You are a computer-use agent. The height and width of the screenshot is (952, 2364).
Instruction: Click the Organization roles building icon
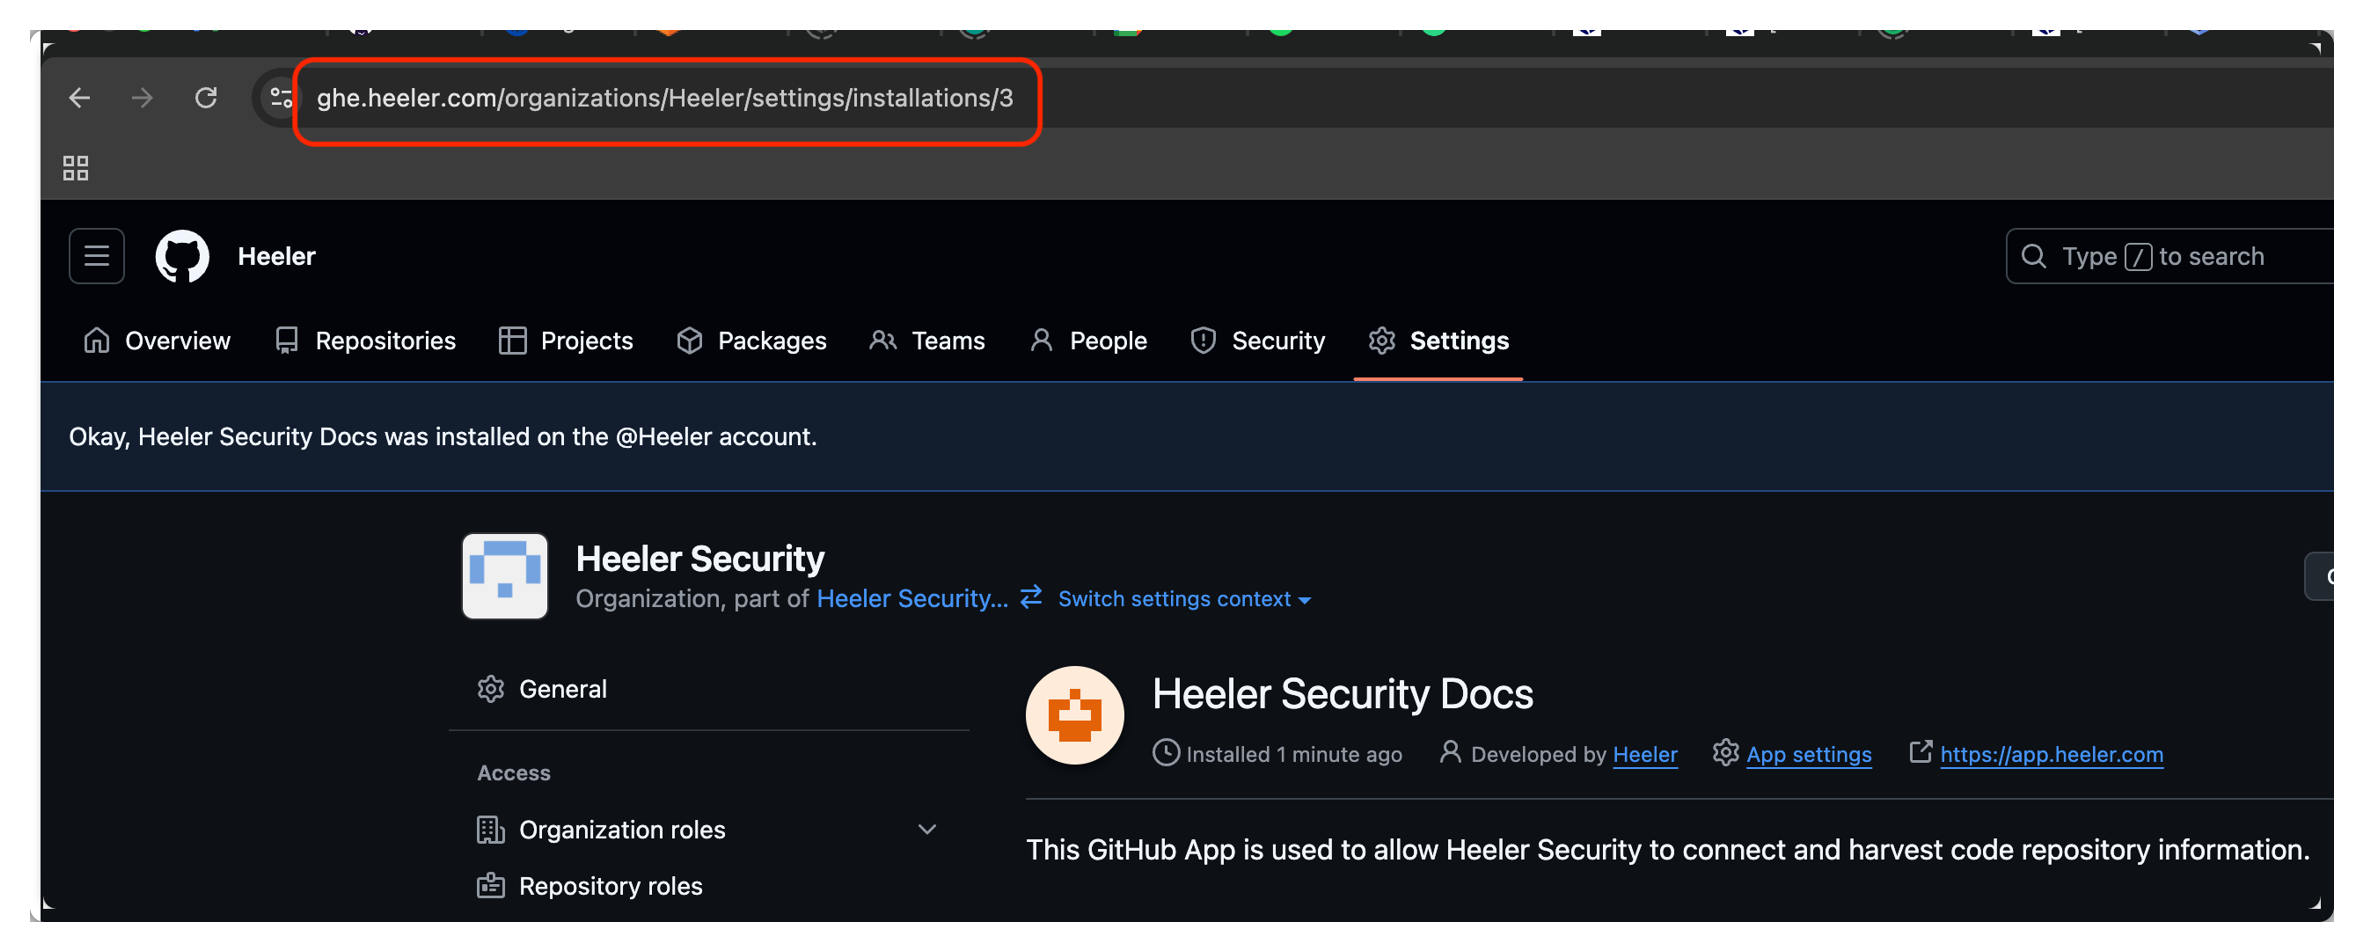coord(490,830)
